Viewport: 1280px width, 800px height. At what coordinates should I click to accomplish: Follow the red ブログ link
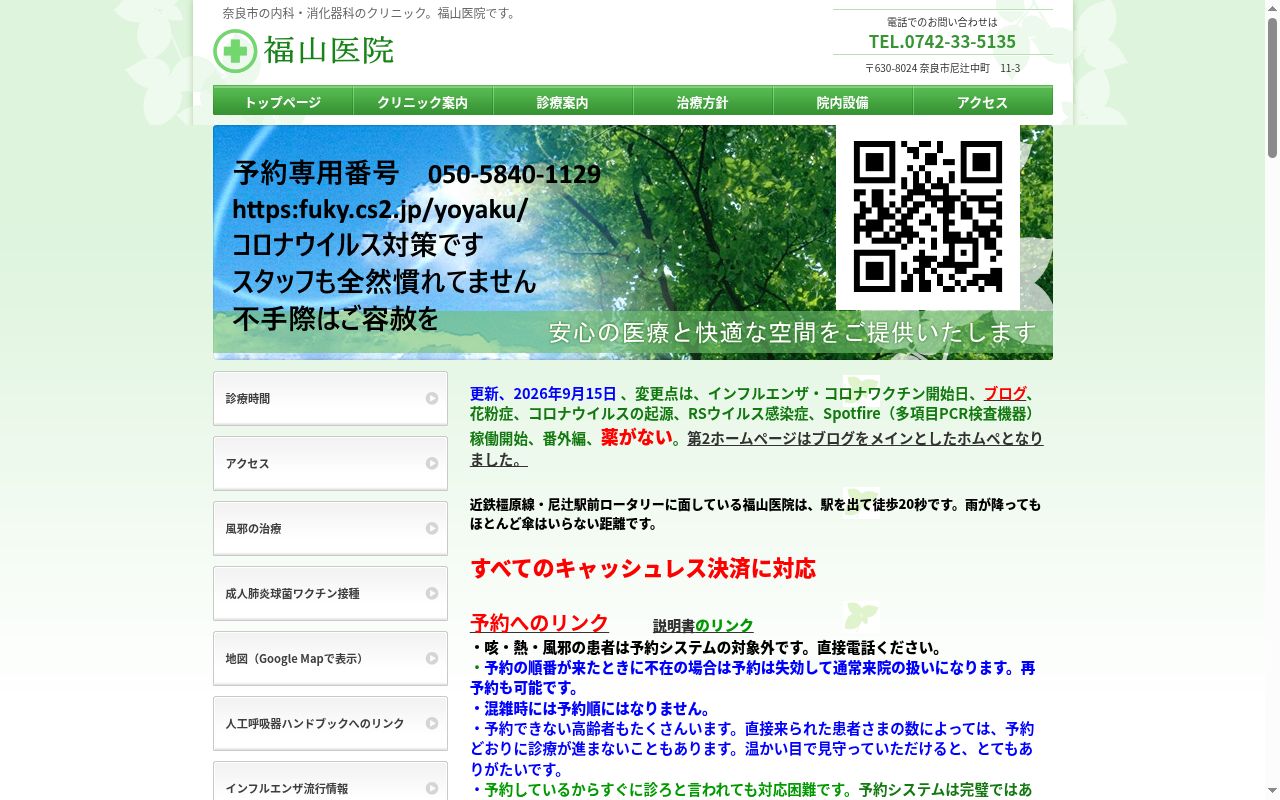1005,393
